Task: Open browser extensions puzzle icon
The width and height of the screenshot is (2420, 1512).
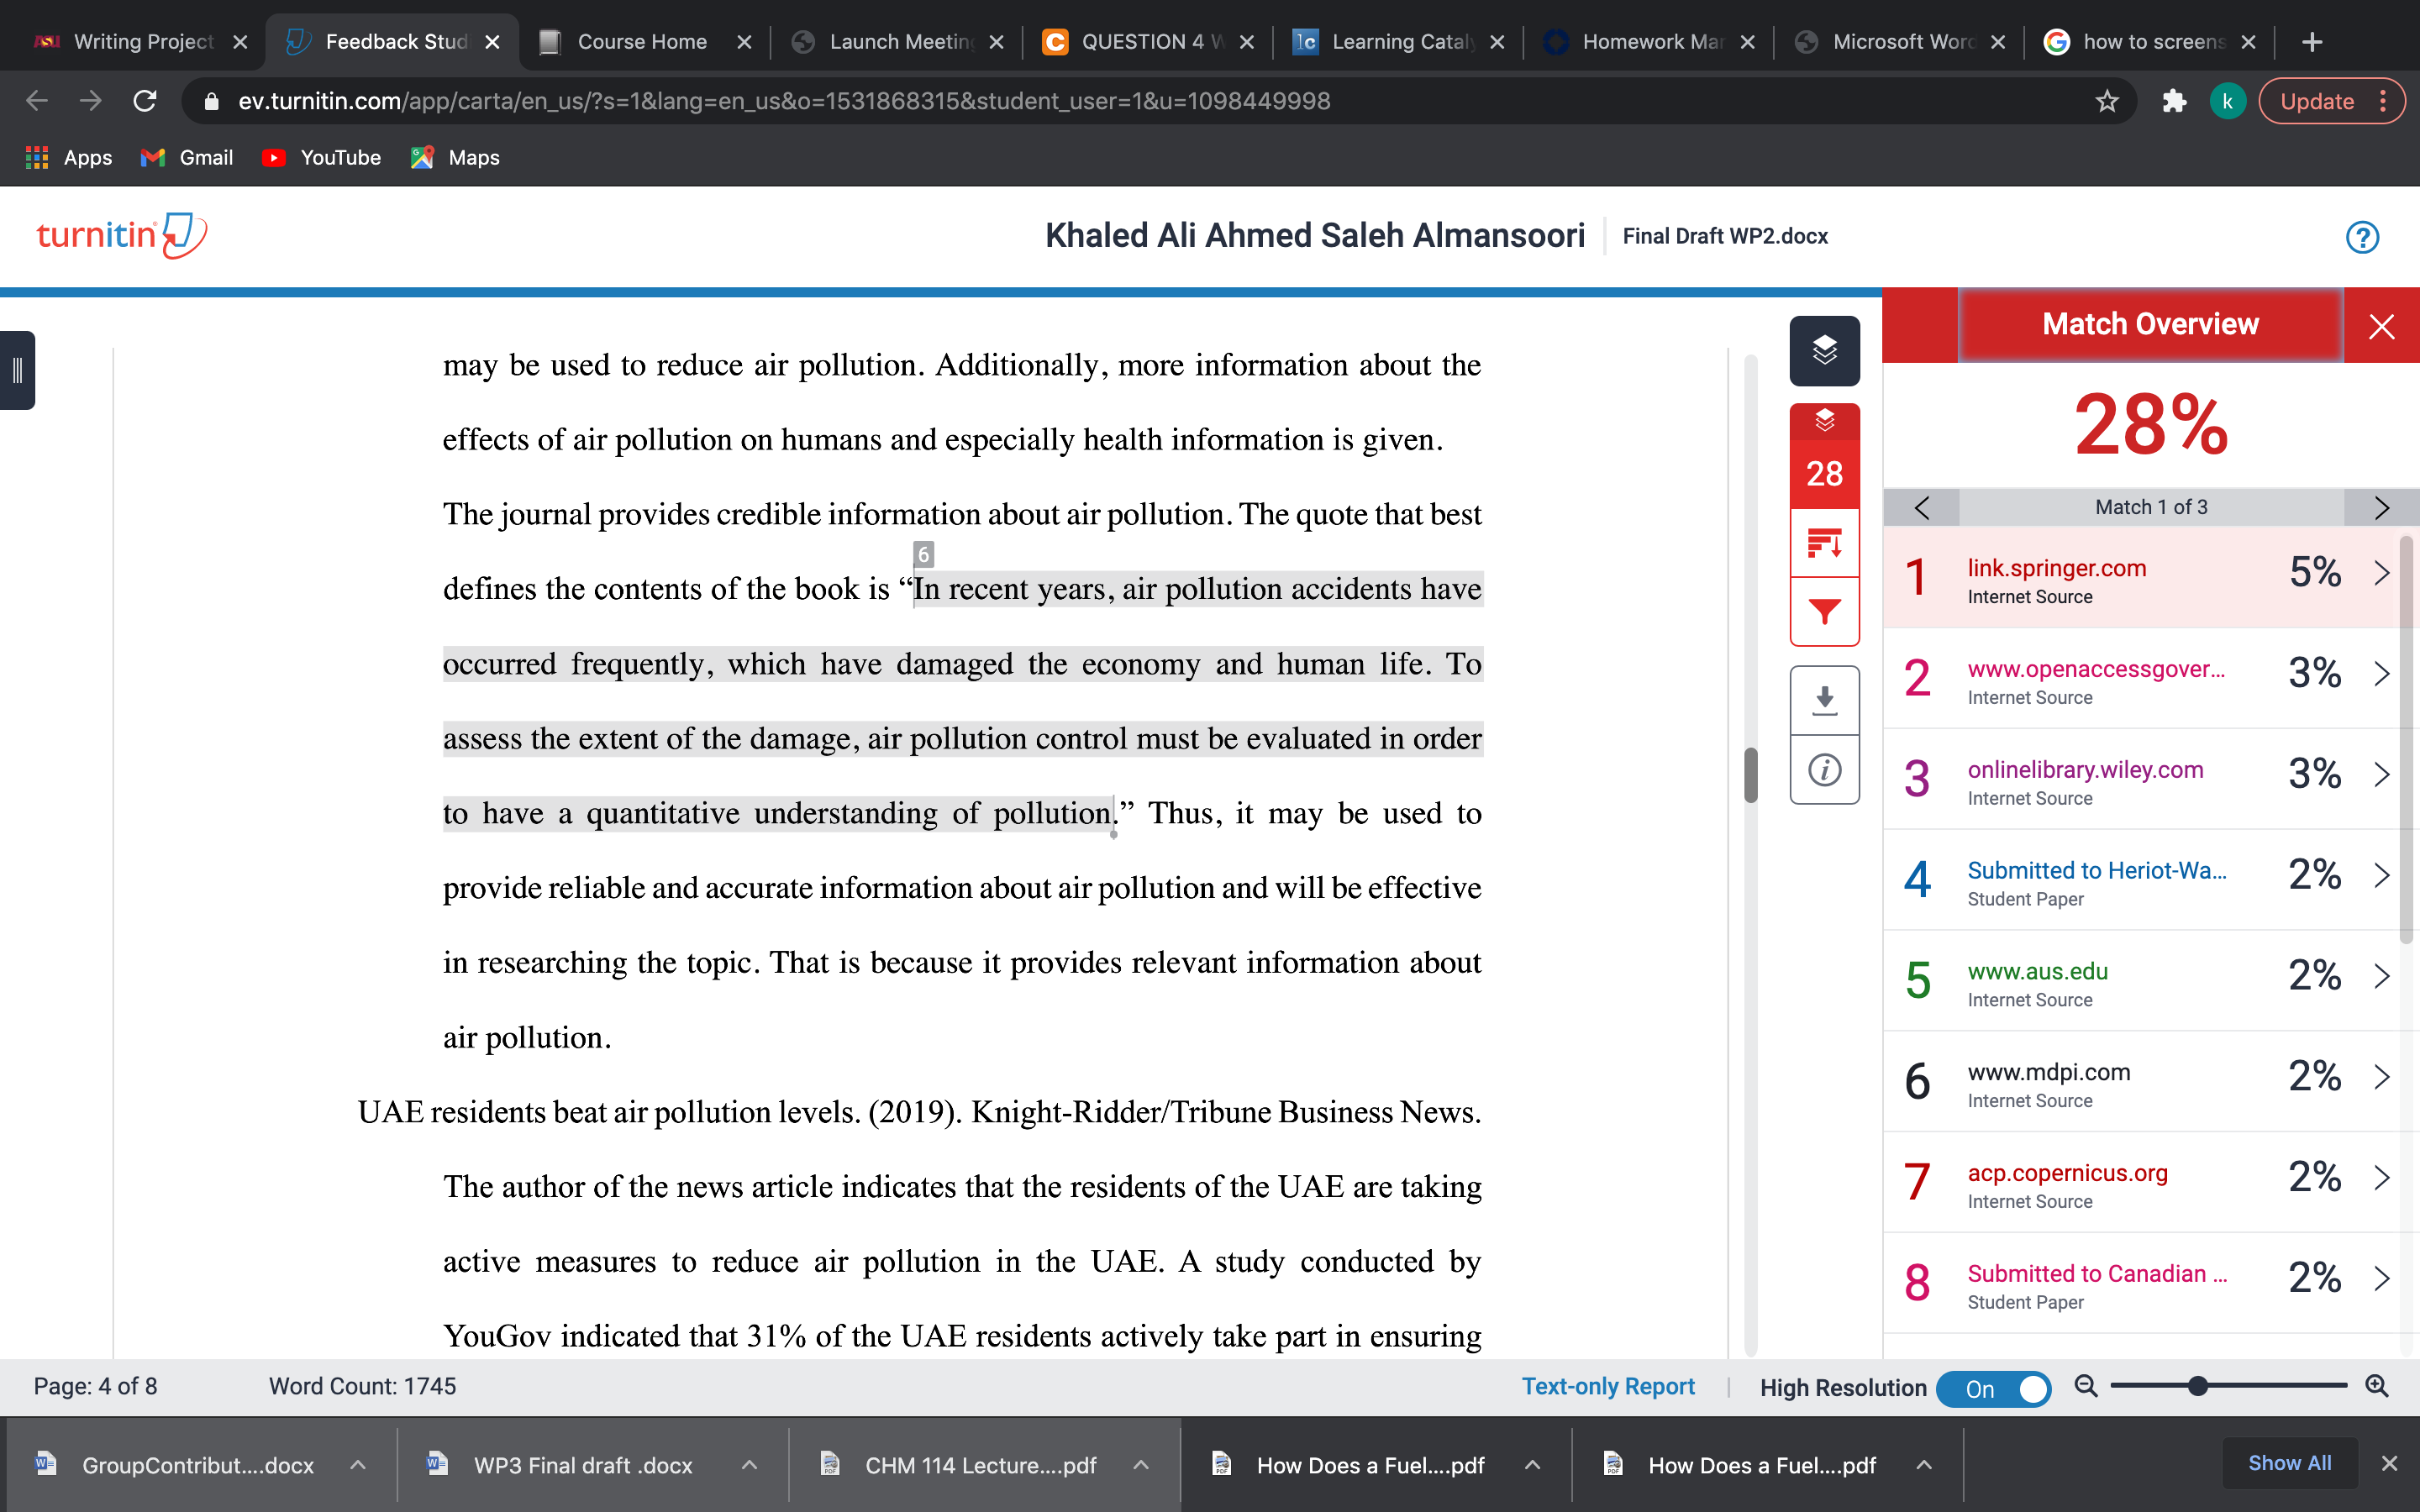Action: coord(2173,101)
